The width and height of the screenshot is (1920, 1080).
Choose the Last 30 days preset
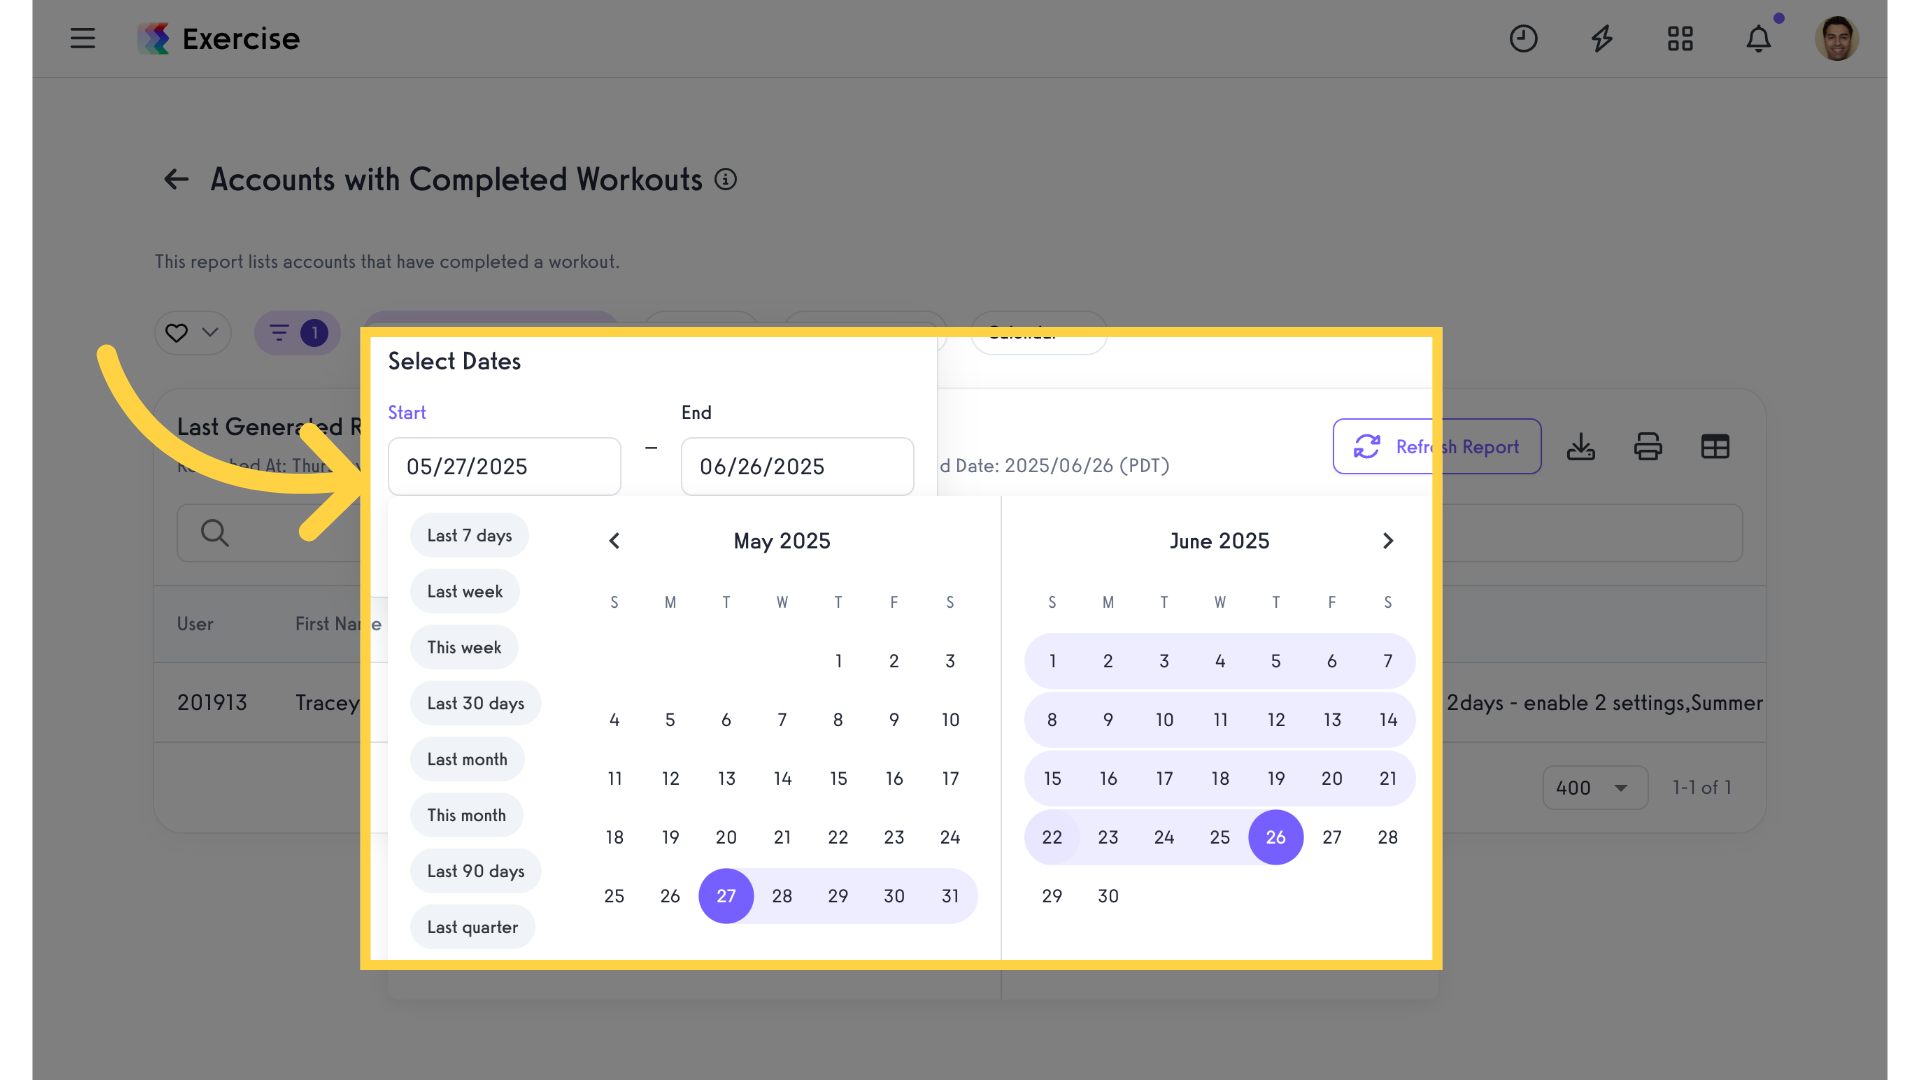[x=475, y=704]
